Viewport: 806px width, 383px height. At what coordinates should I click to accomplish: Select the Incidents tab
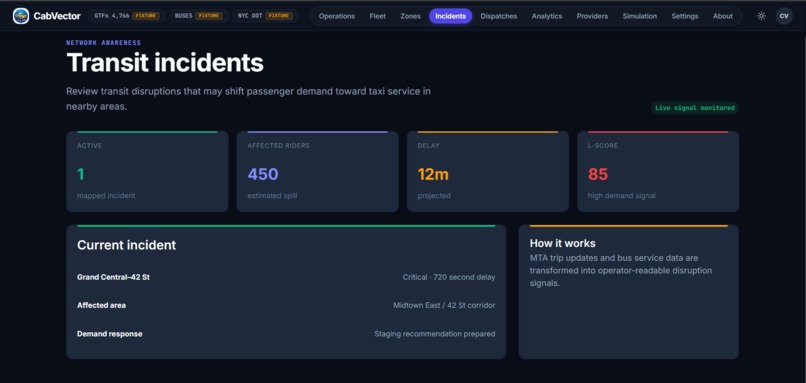[450, 16]
